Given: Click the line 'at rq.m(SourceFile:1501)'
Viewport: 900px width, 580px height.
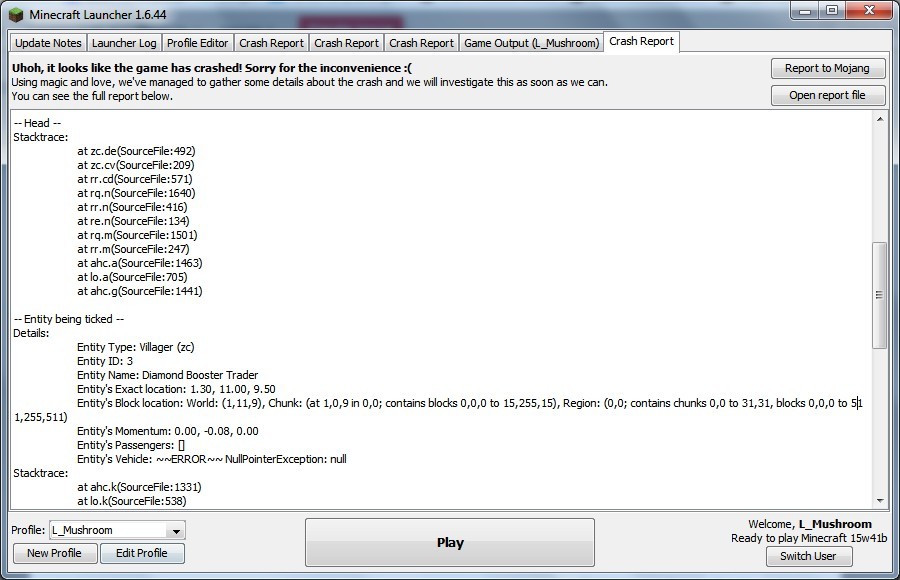Looking at the screenshot, I should (137, 235).
